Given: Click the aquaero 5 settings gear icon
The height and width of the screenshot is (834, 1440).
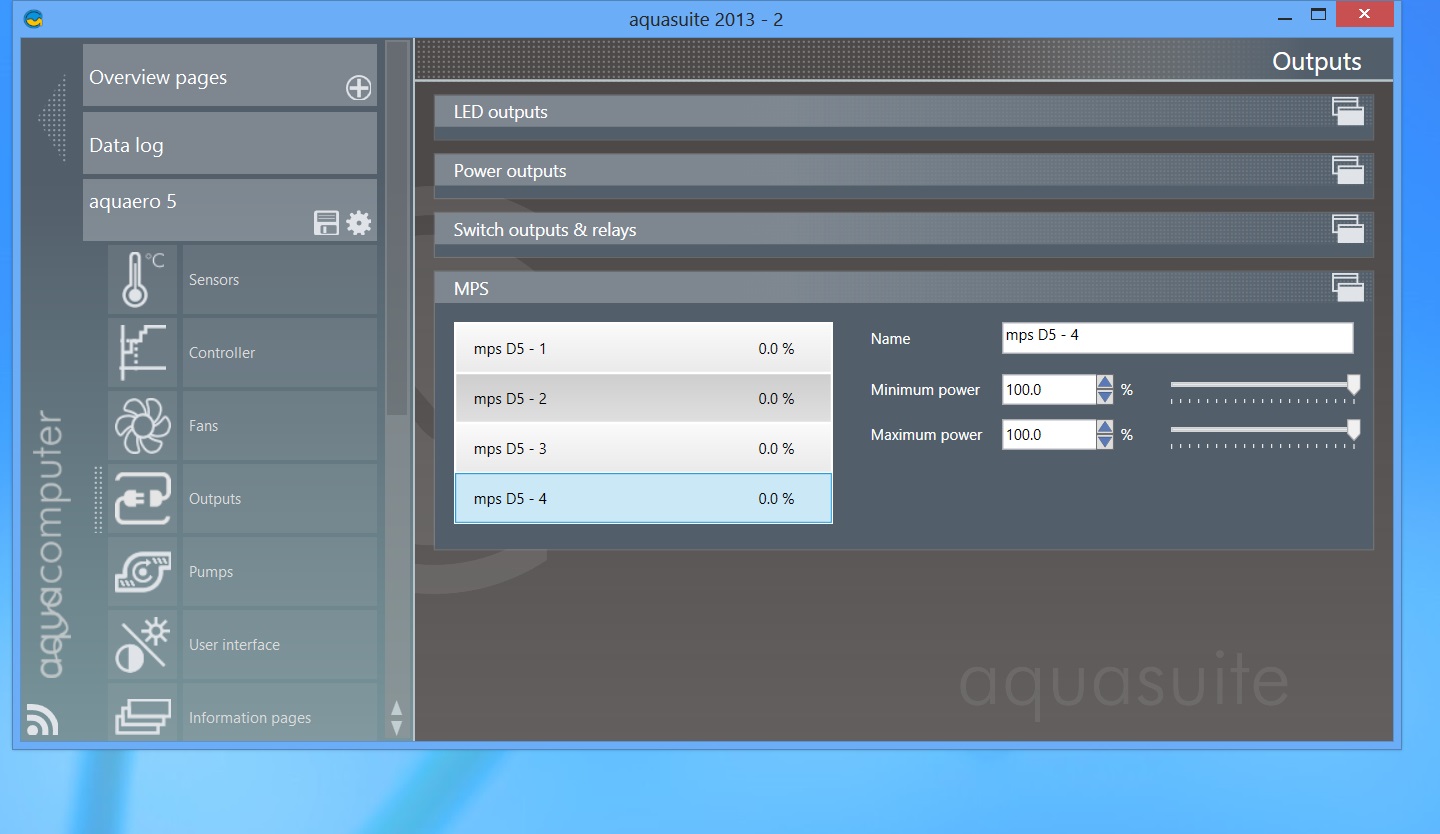Looking at the screenshot, I should (x=359, y=223).
